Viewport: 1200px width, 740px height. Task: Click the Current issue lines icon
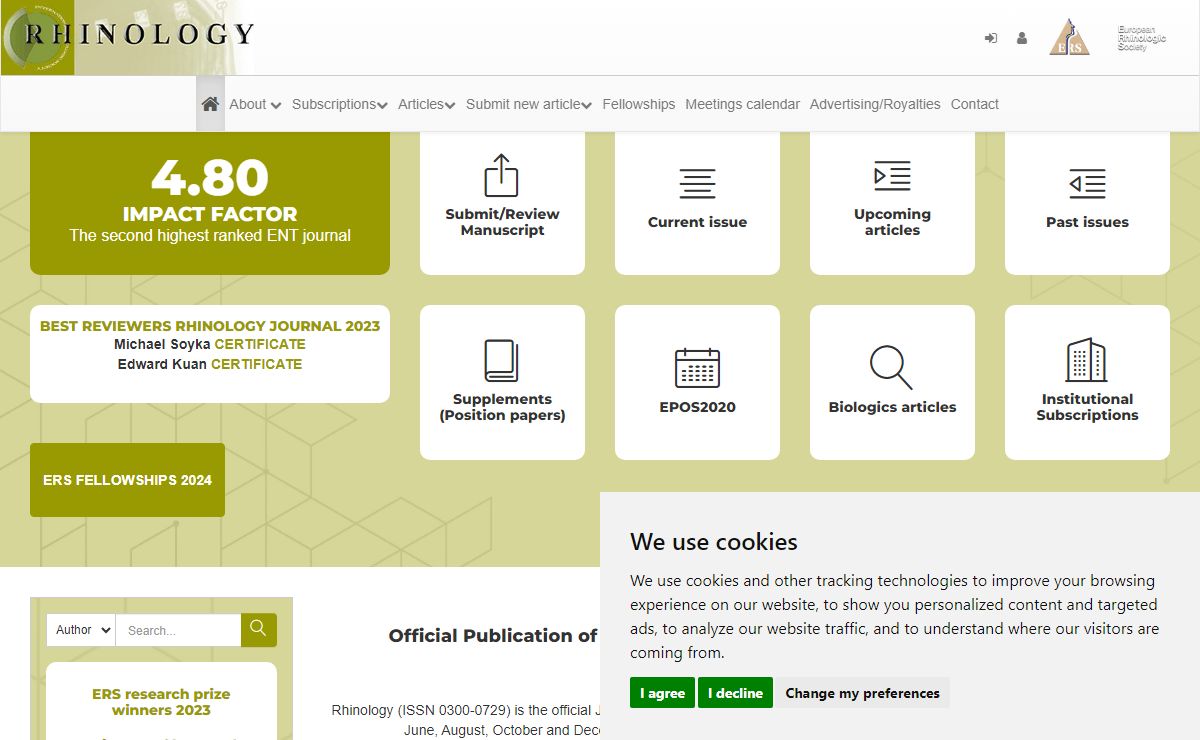[x=697, y=183]
